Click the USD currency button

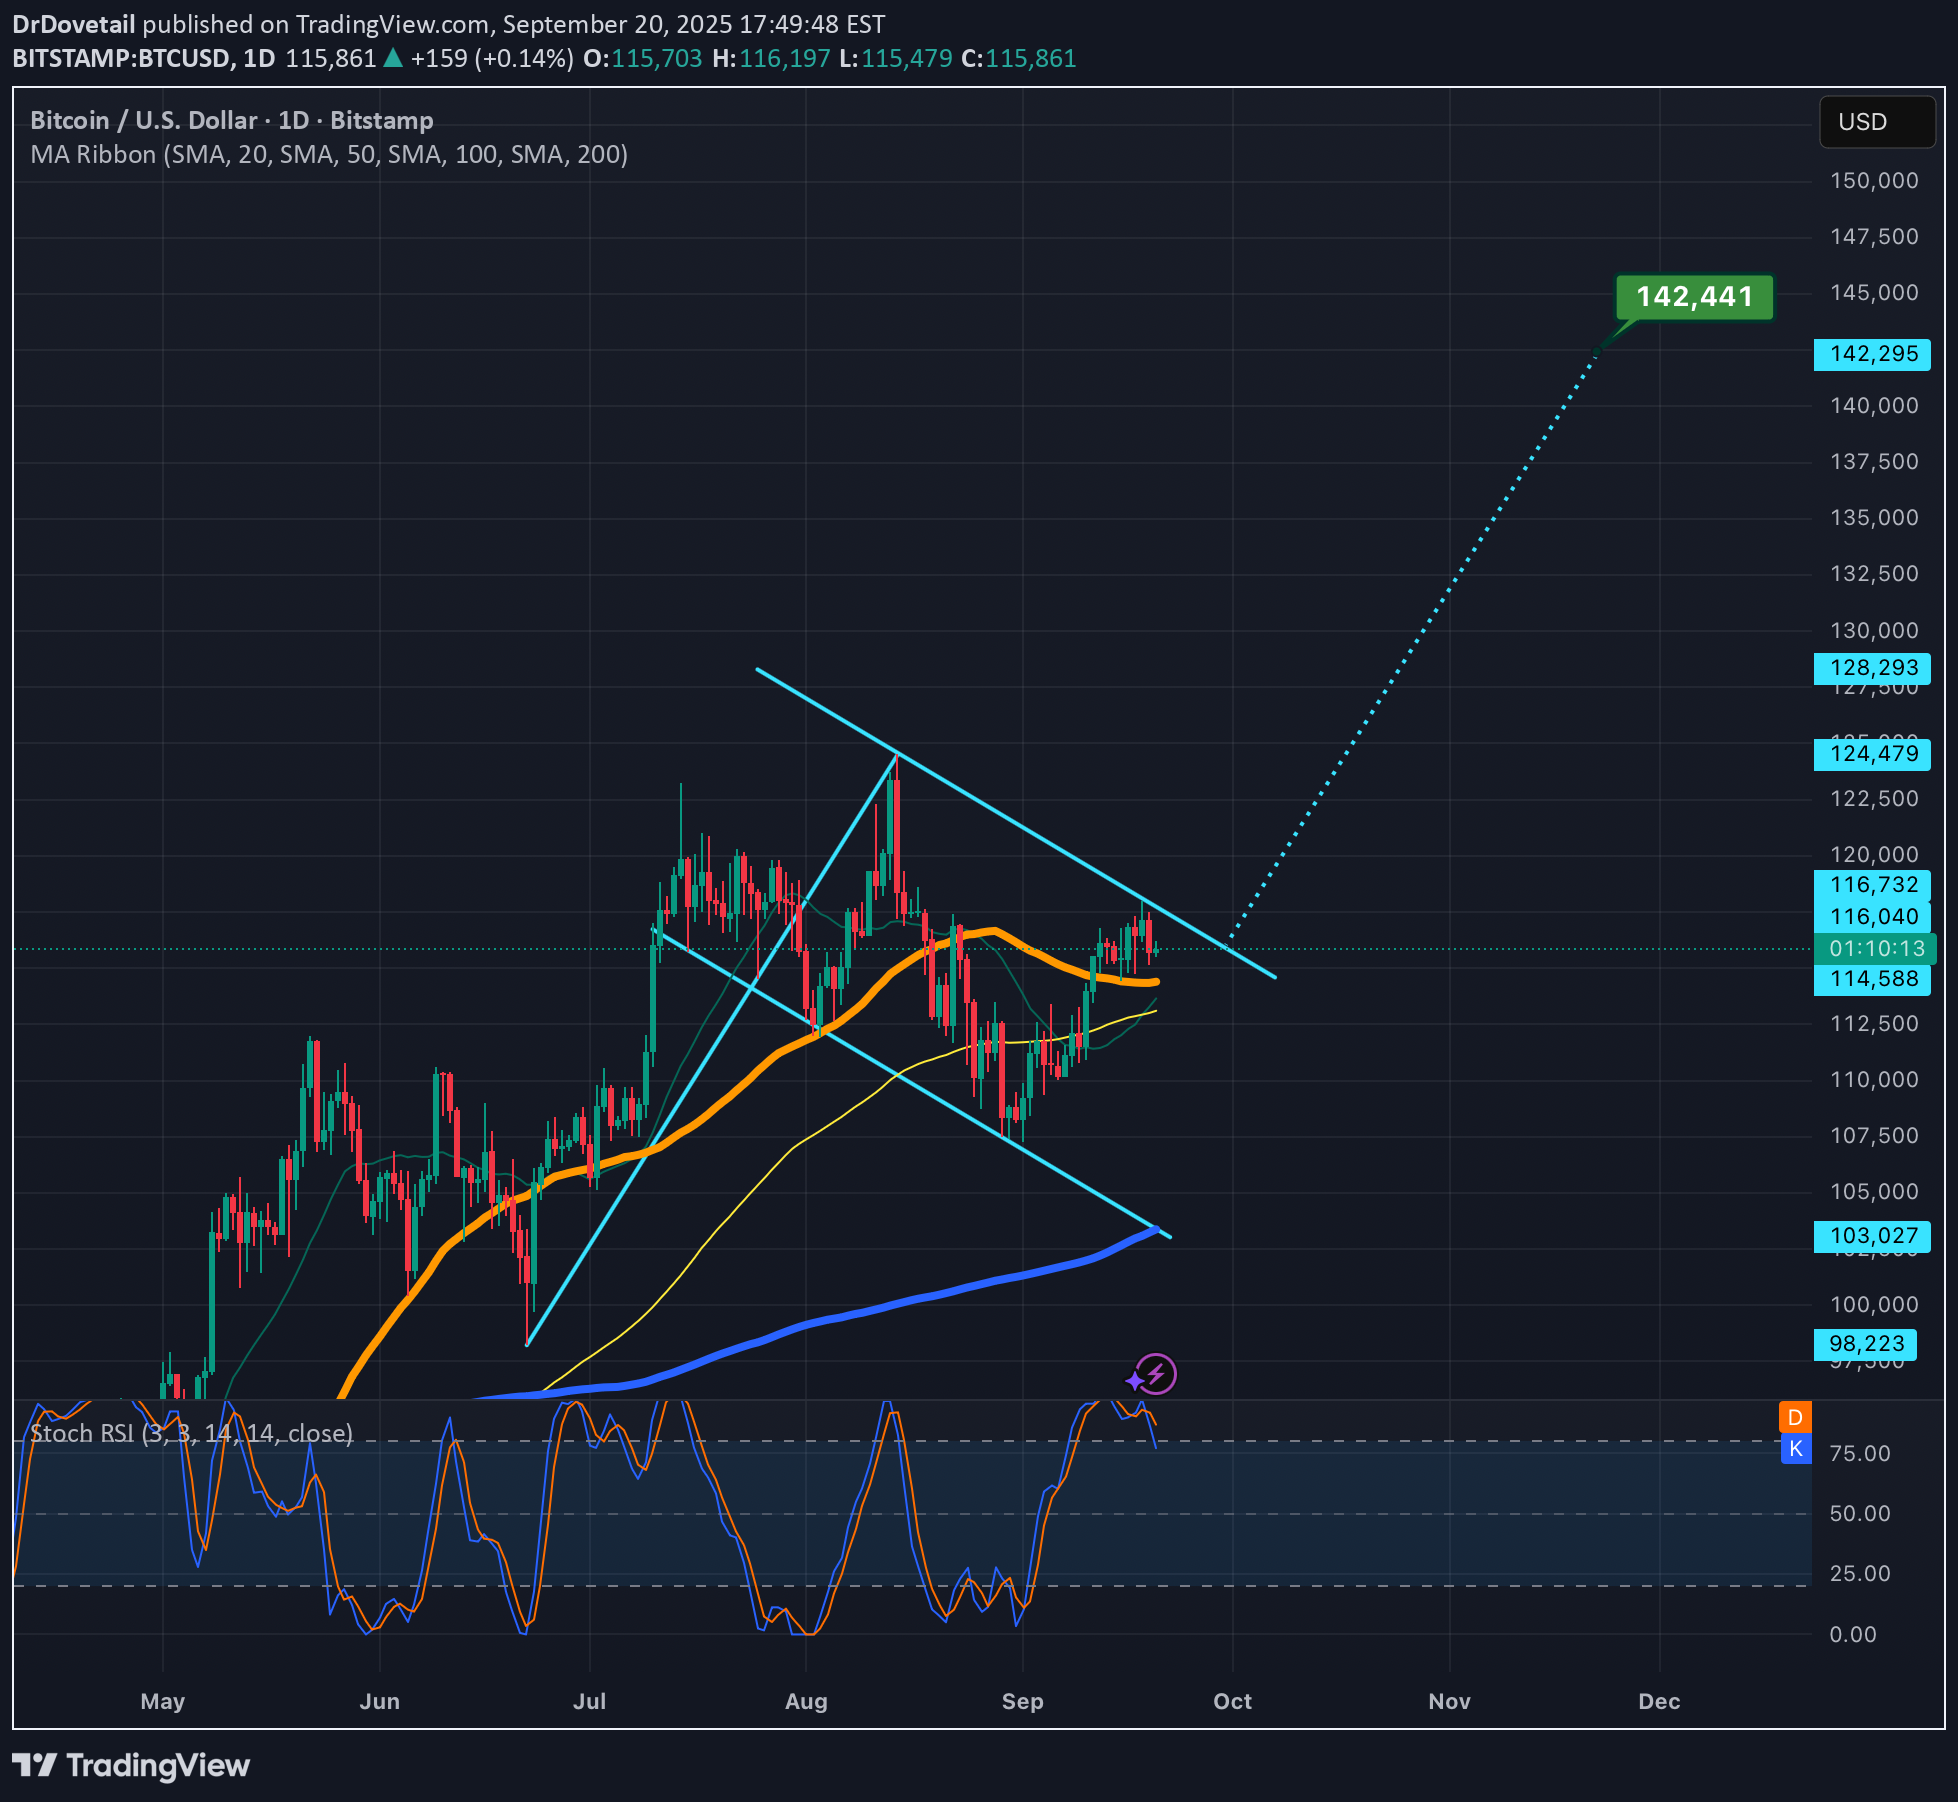[x=1877, y=122]
